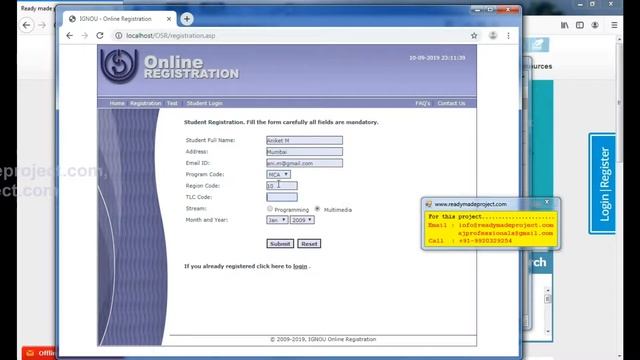Open Firefox library icon in background window
640x360 pixels.
pos(564,25)
